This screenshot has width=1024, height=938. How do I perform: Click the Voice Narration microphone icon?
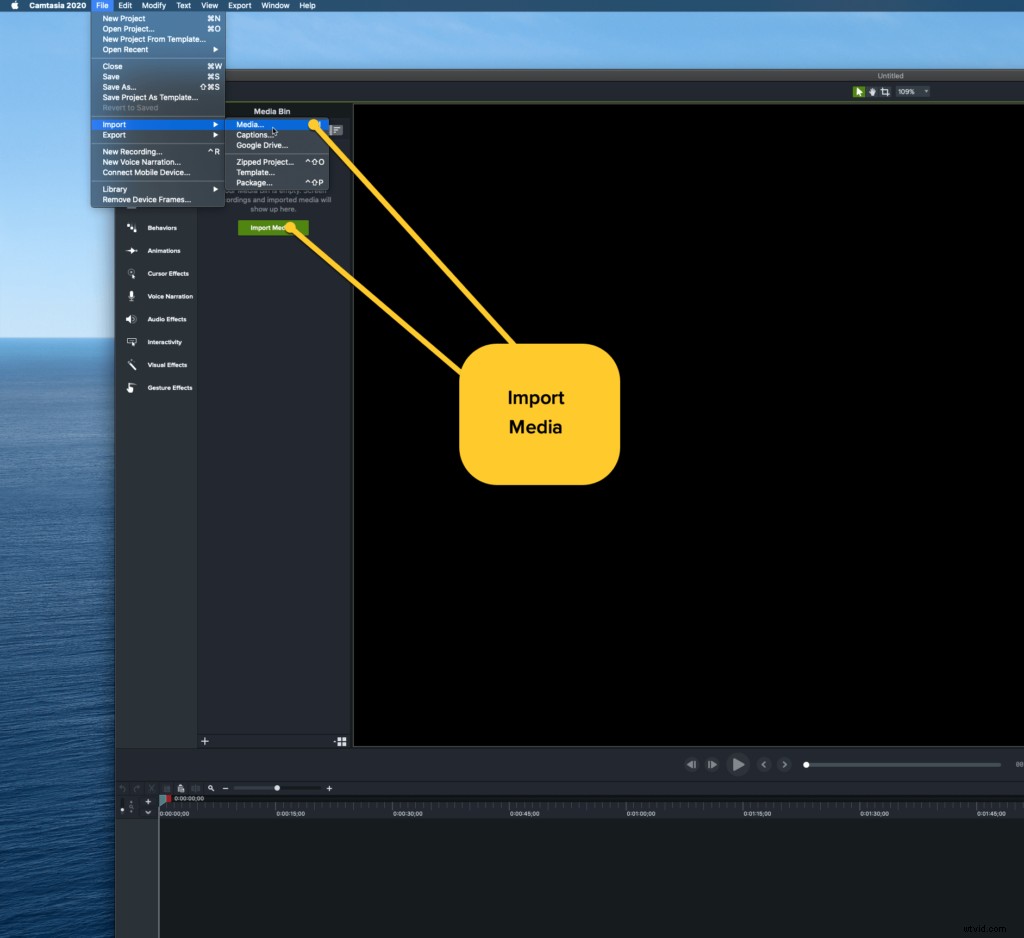pos(132,296)
